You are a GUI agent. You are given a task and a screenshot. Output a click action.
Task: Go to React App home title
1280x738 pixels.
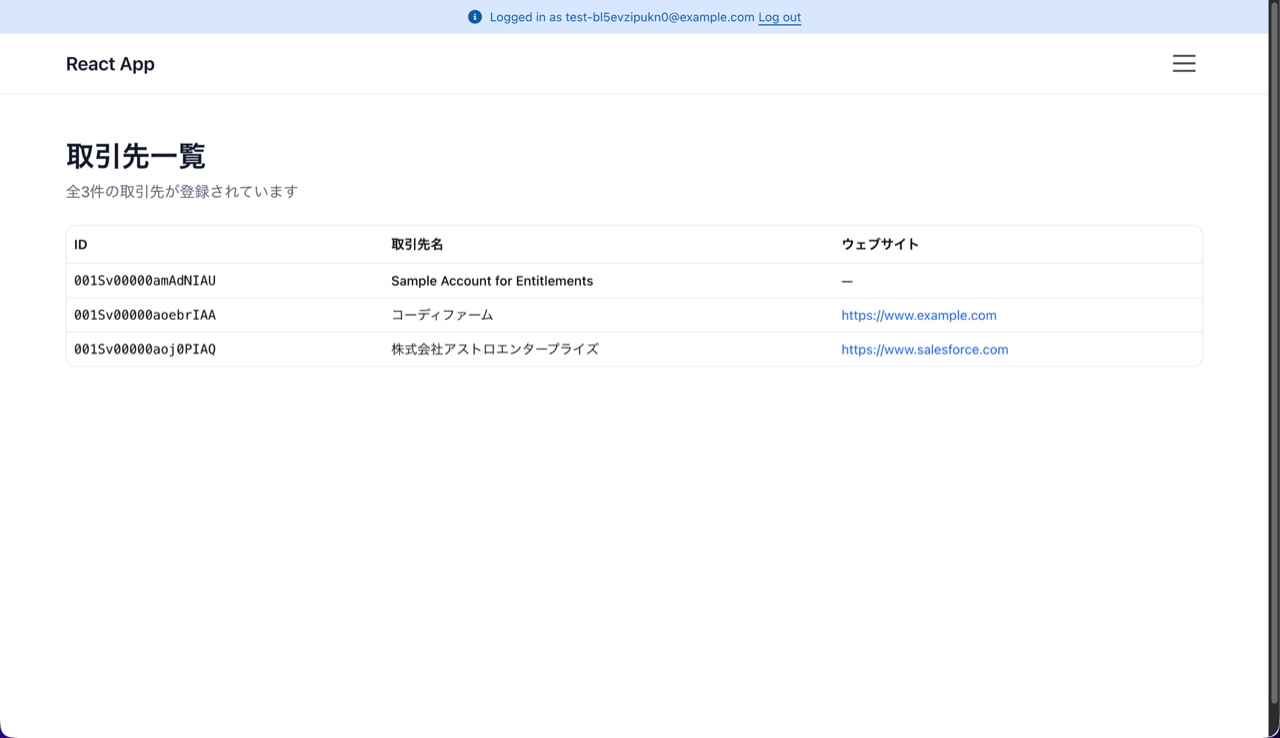point(110,64)
